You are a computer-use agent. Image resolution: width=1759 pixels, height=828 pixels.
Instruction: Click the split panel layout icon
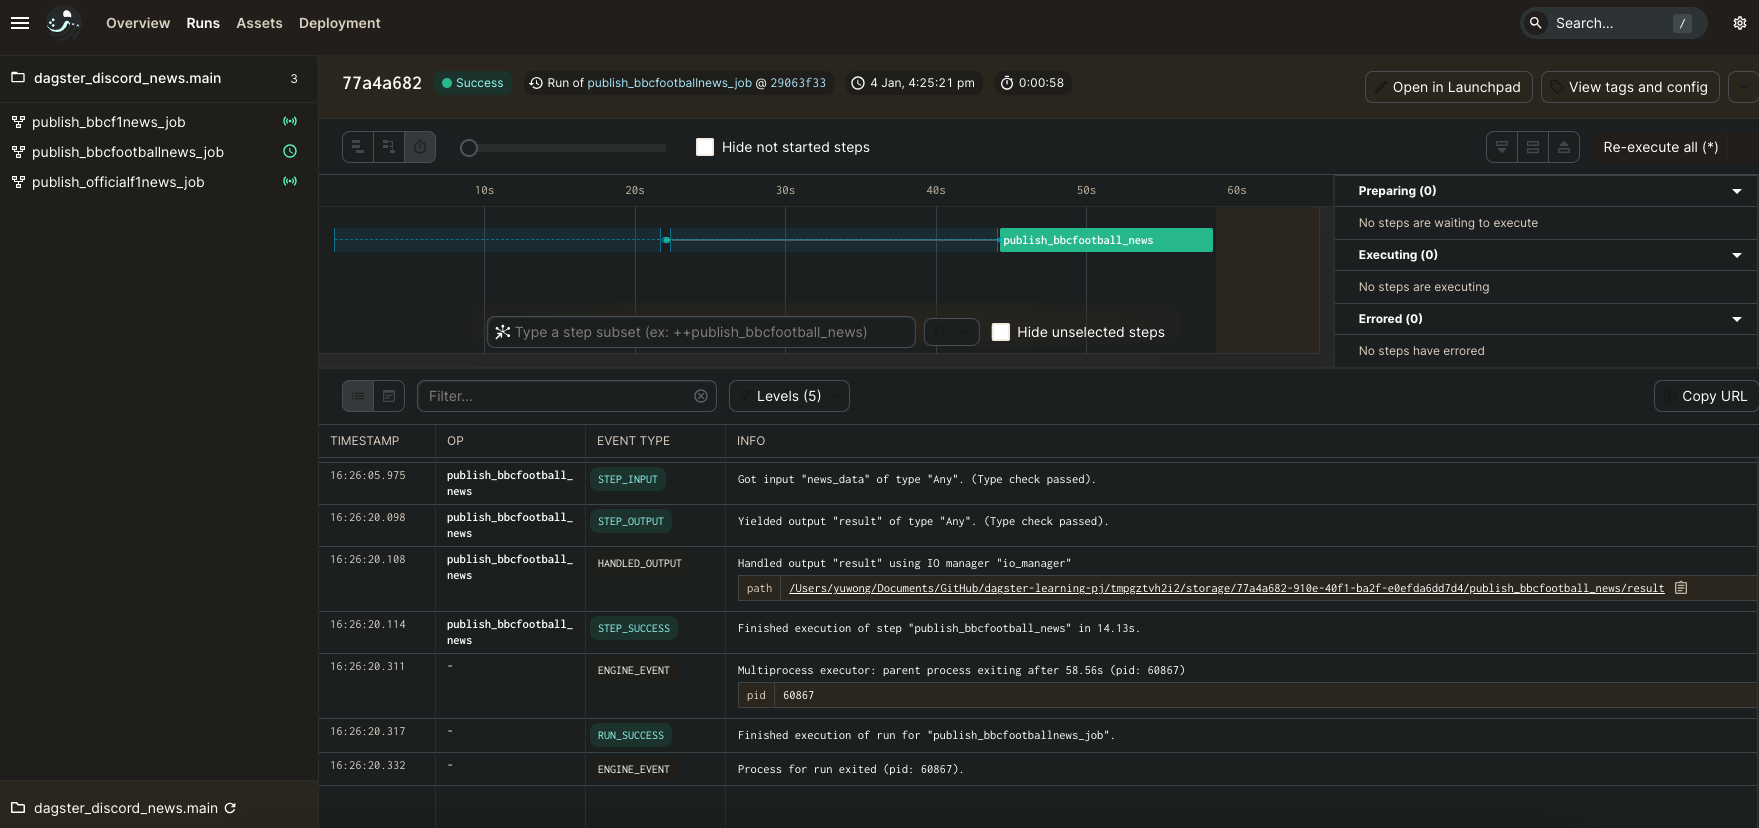point(1533,147)
